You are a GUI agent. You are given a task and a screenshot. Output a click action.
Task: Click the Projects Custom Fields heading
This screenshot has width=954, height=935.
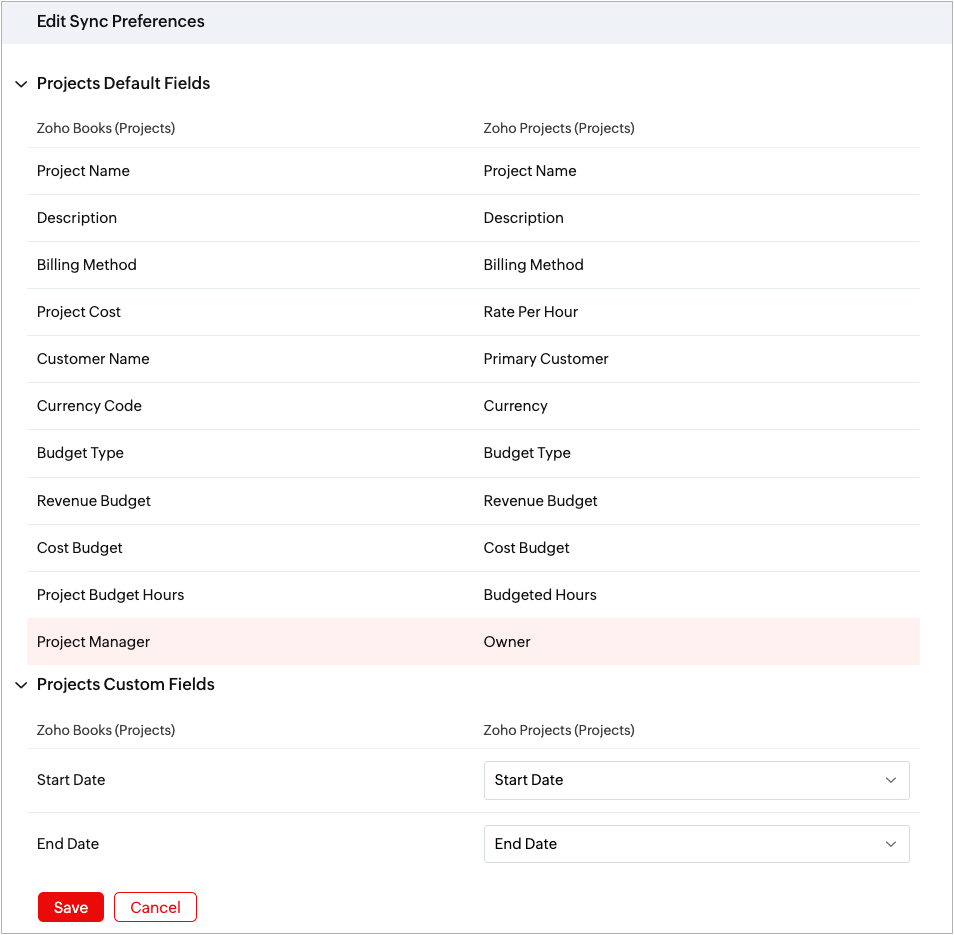pos(126,684)
